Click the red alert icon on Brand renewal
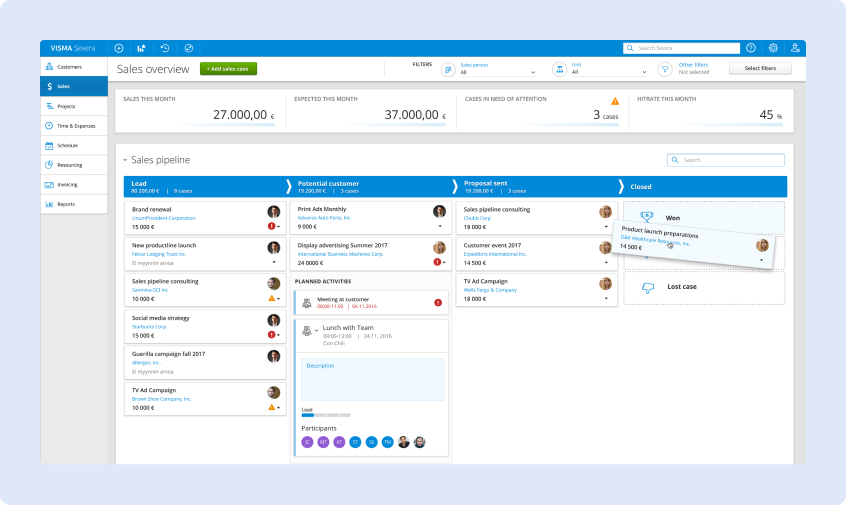Viewport: 846px width, 505px height. point(271,226)
